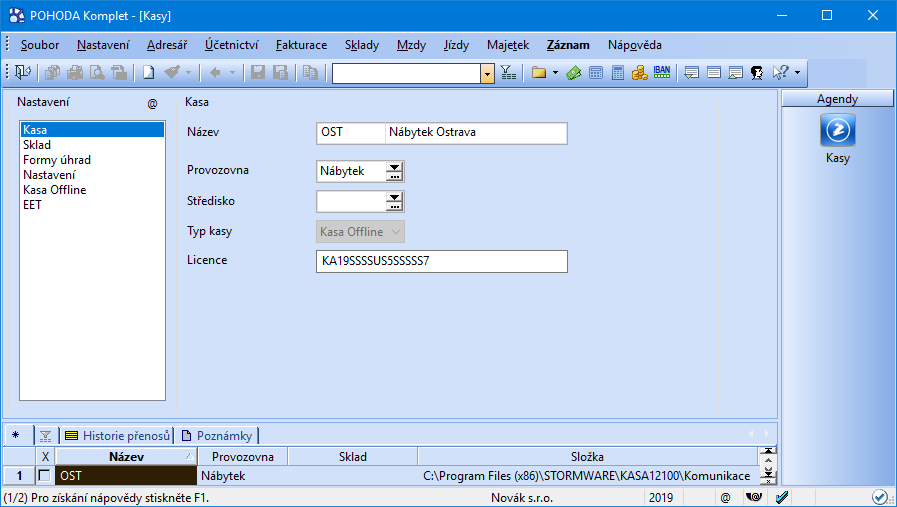The width and height of the screenshot is (897, 507).
Task: Click the IBAN toolbar icon
Action: (x=662, y=72)
